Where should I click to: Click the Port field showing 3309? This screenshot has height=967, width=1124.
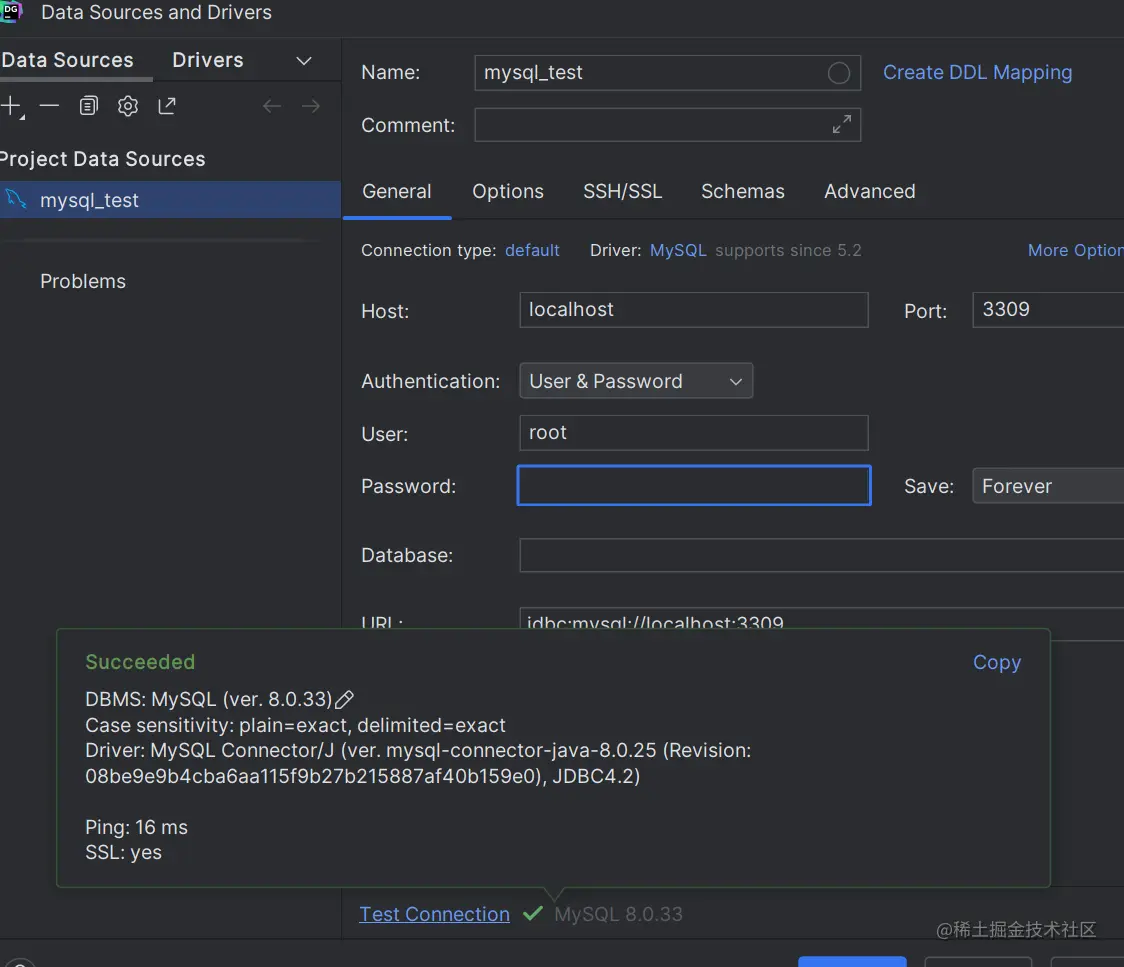coord(1048,310)
